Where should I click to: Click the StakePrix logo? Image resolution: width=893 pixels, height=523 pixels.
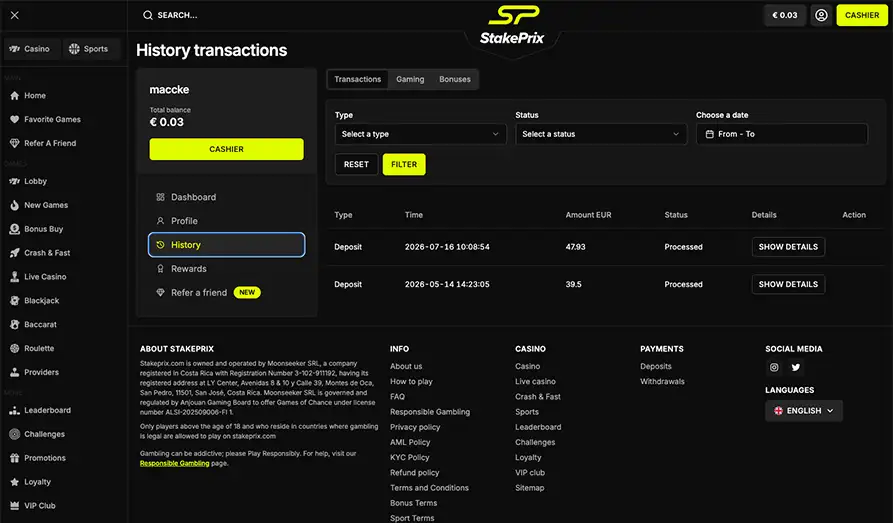pyautogui.click(x=512, y=26)
